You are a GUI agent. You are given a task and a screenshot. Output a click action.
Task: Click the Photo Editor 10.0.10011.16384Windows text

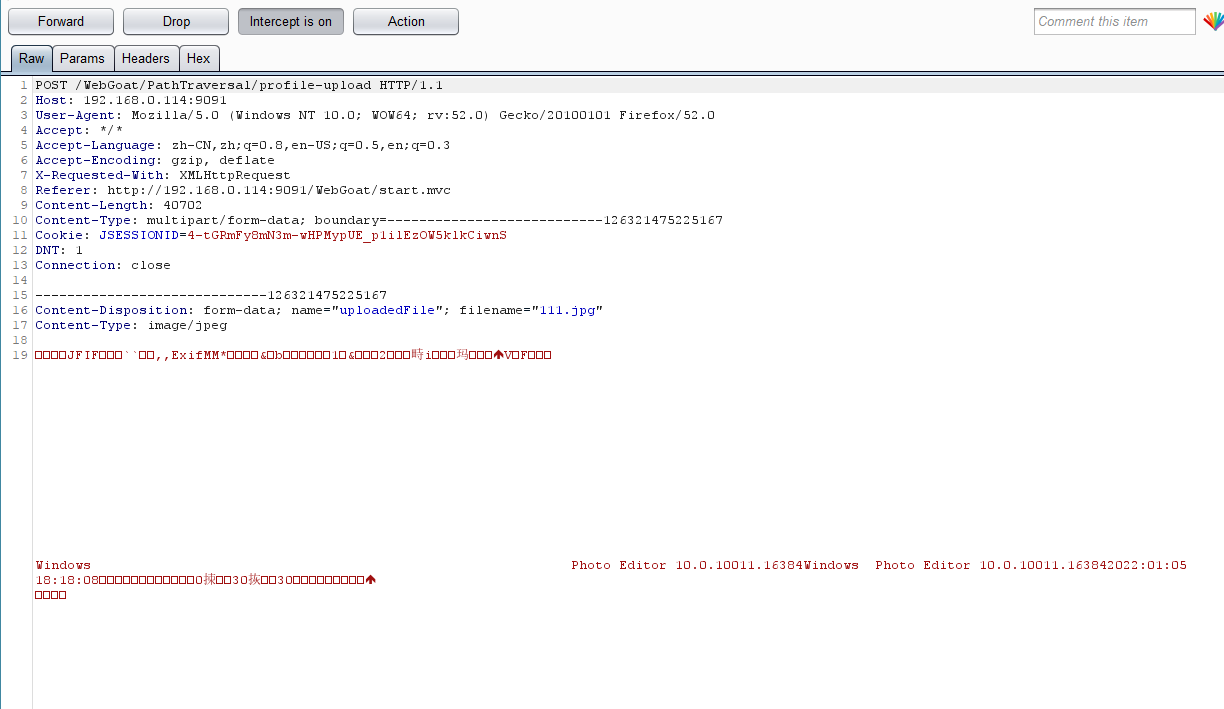[715, 565]
